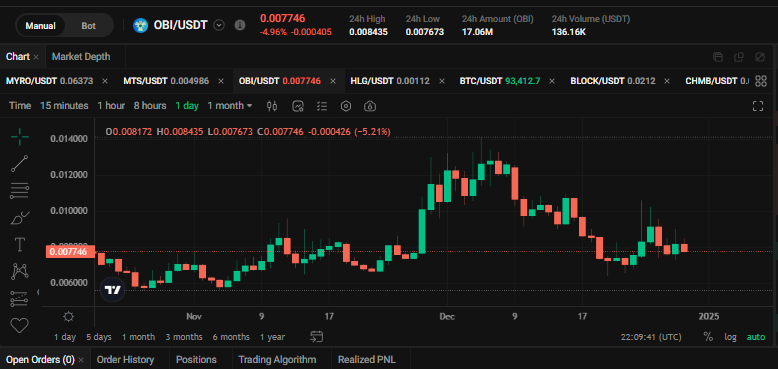
Task: Click the heart favorites icon
Action: (20, 325)
